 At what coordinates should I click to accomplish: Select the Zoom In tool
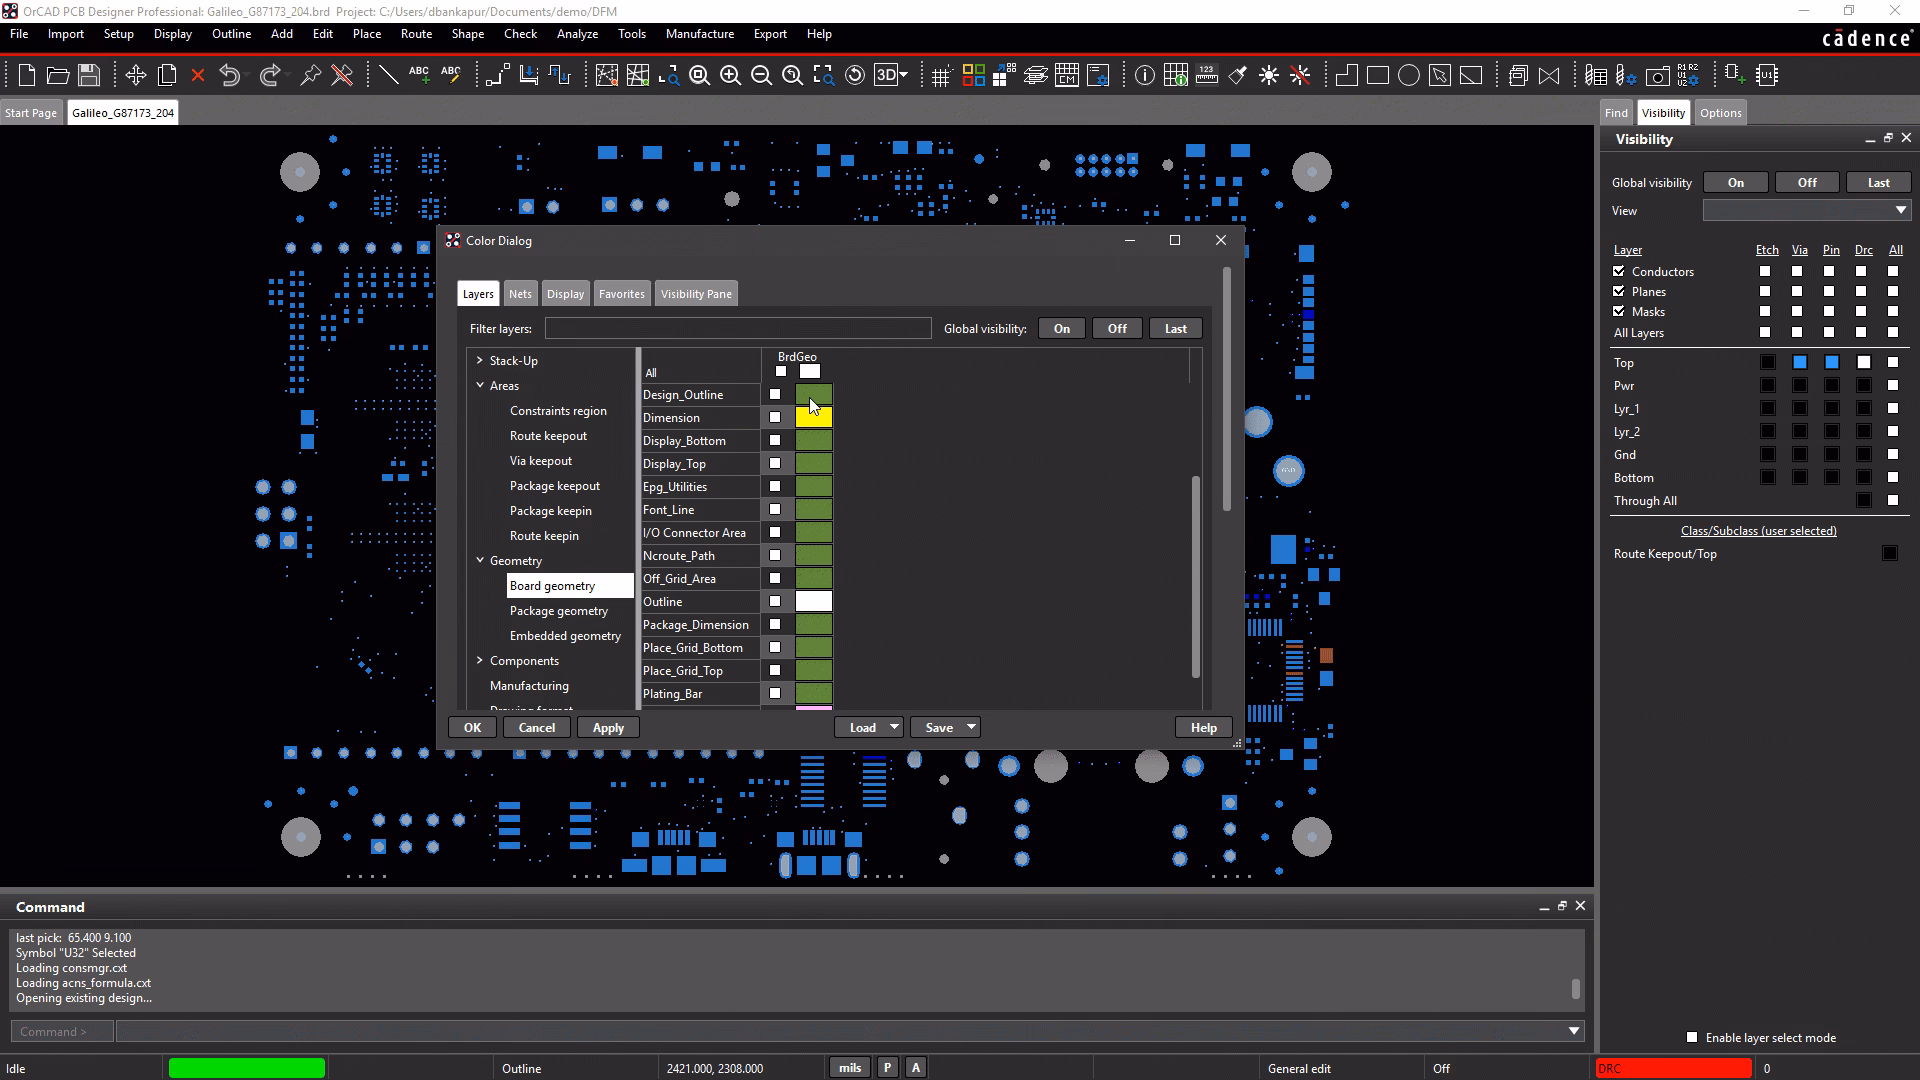click(731, 74)
